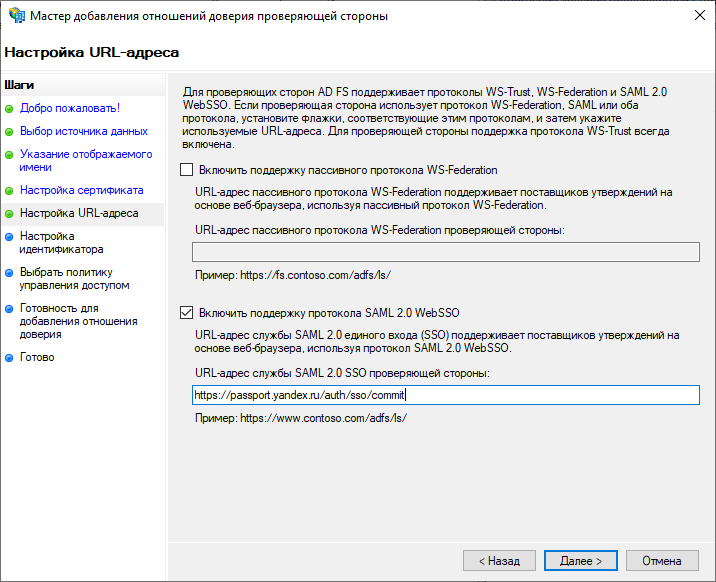Viewport: 716px width, 582px height.
Task: Enable WS-Federation passive protocol checkbox
Action: tap(186, 170)
